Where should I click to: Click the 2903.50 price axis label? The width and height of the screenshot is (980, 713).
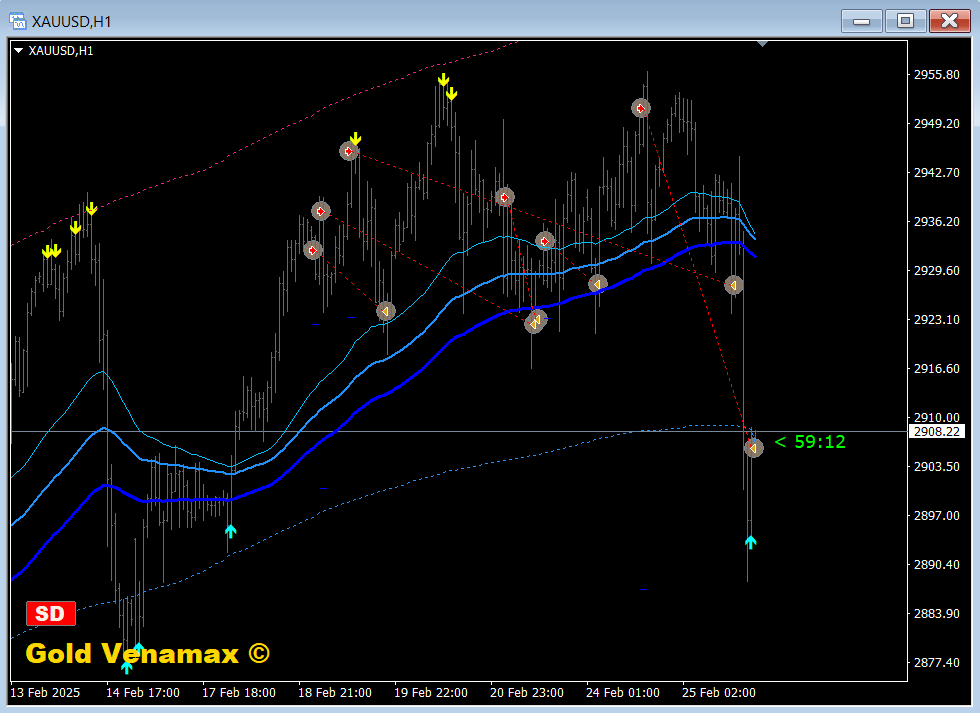(936, 467)
